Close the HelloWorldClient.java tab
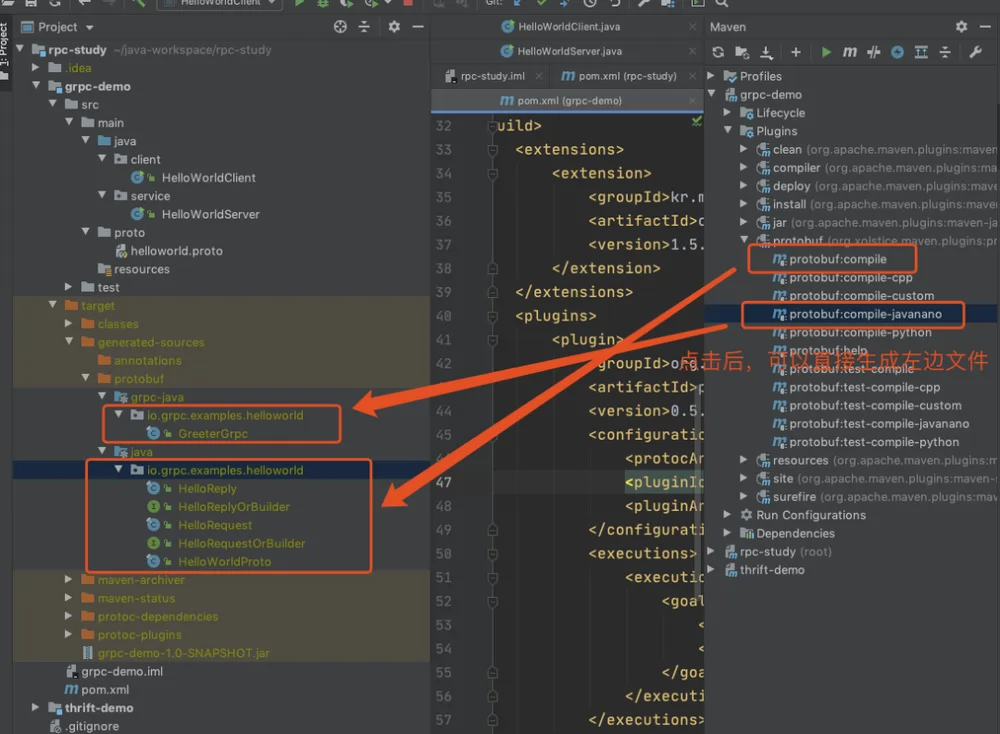 click(x=693, y=27)
